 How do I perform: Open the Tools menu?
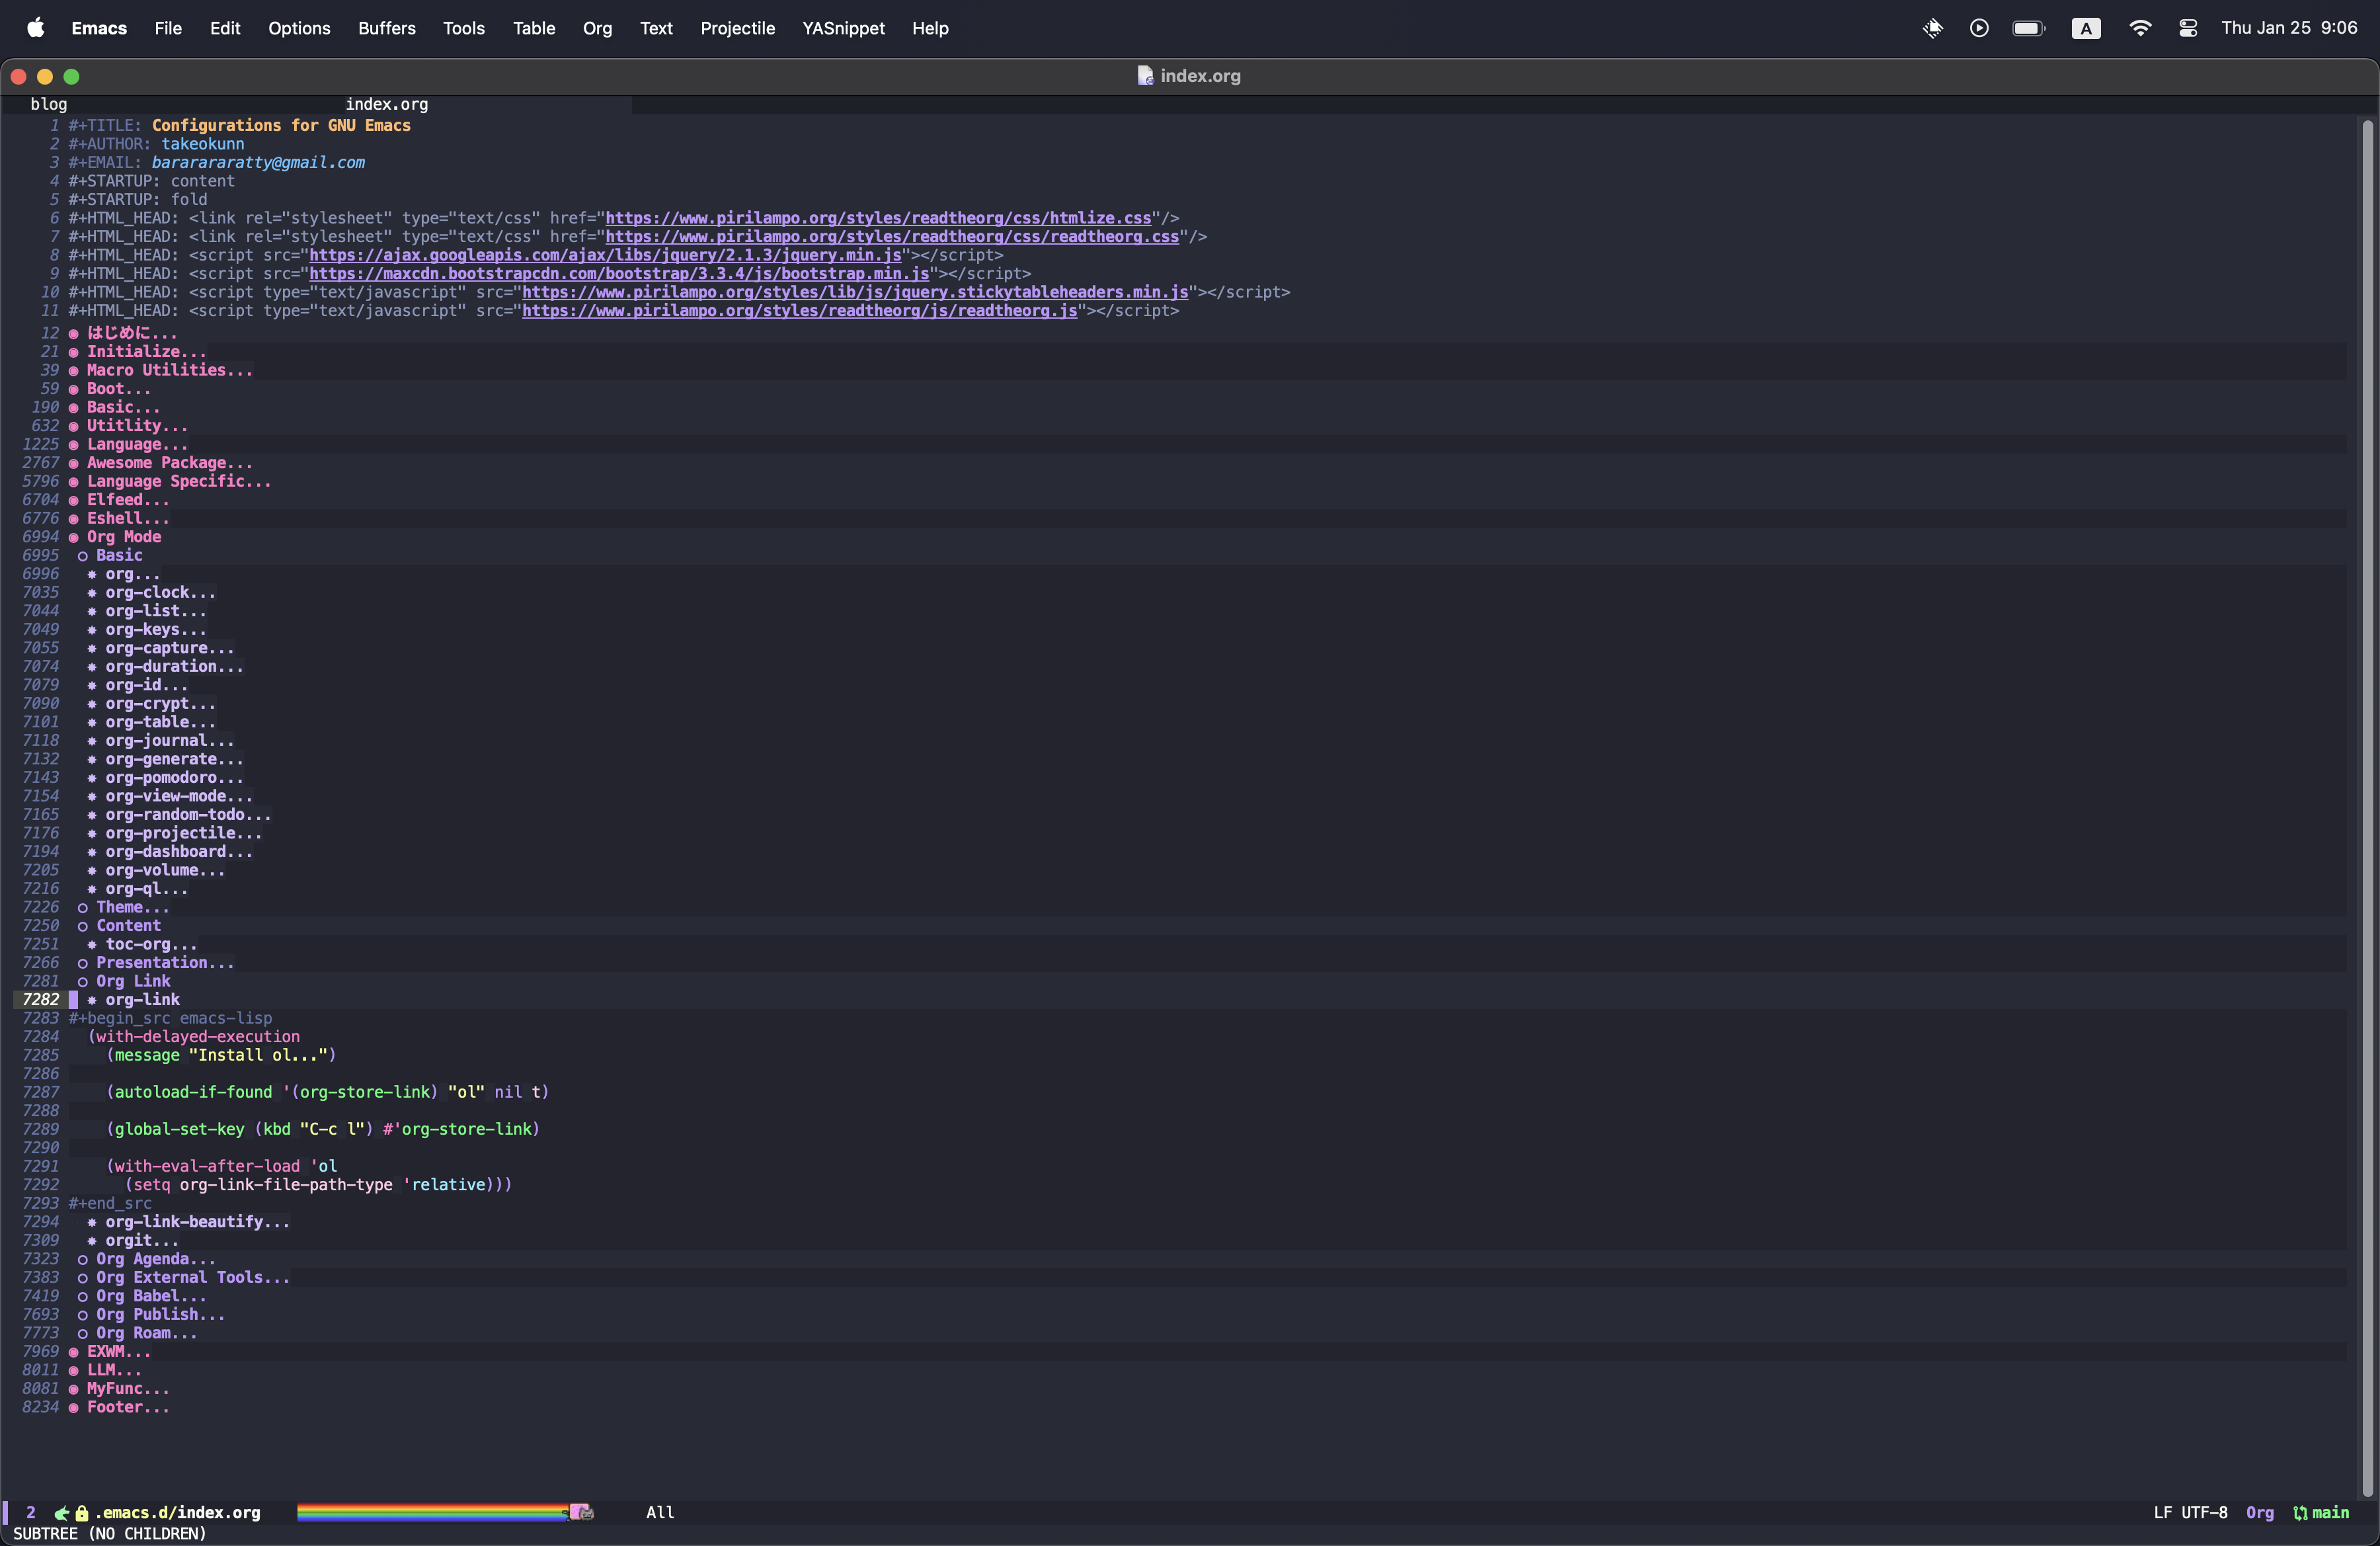(x=463, y=28)
